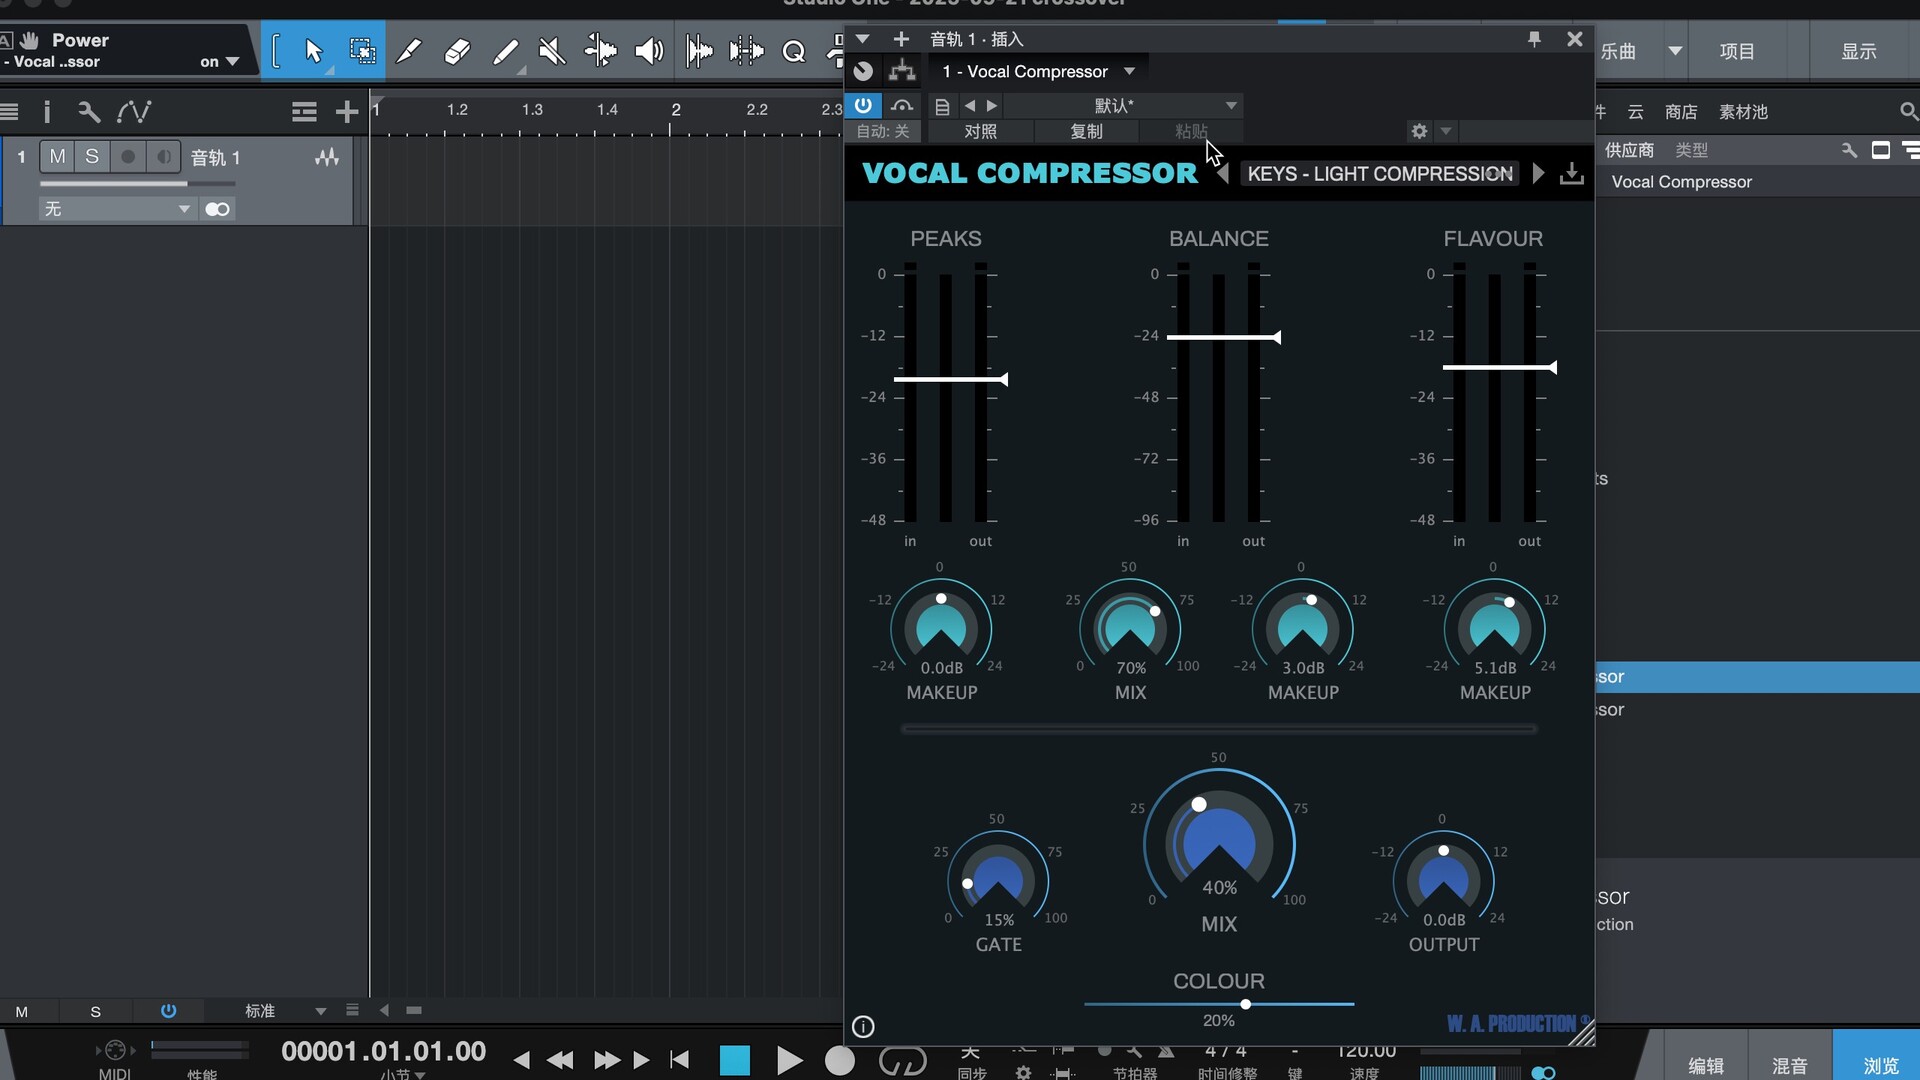Toggle monitor on 音轨 1
This screenshot has width=1920, height=1080.
pyautogui.click(x=163, y=157)
